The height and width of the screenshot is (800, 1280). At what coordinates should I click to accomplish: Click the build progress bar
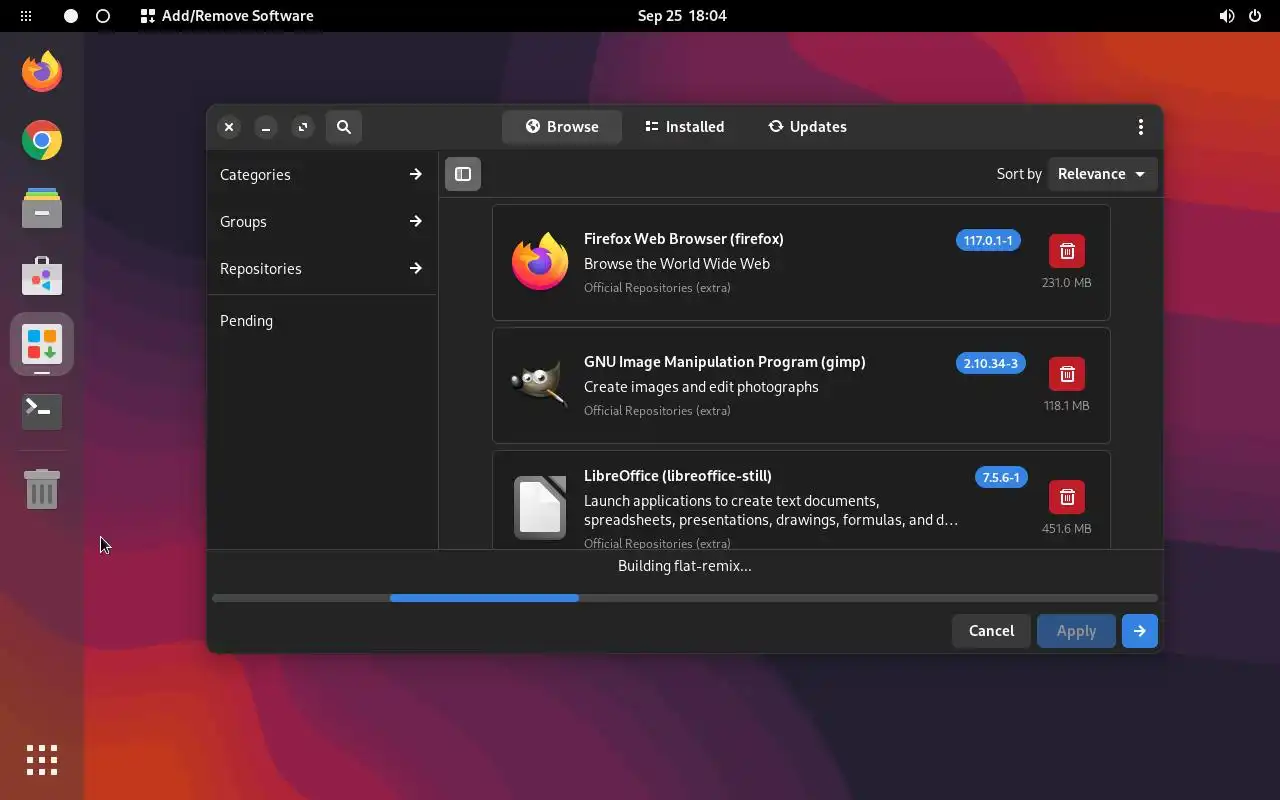pyautogui.click(x=685, y=598)
